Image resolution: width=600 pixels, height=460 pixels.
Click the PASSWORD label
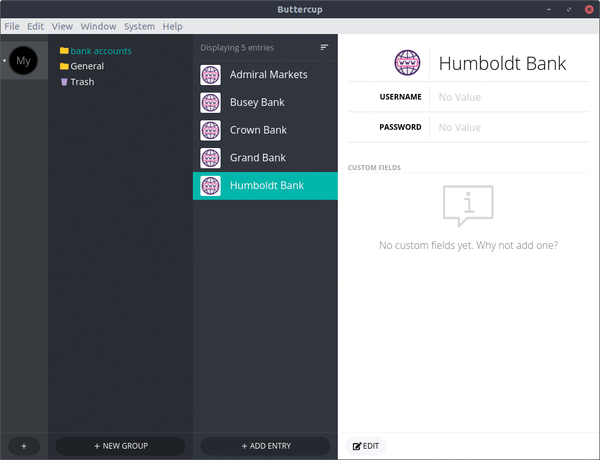pyautogui.click(x=400, y=127)
